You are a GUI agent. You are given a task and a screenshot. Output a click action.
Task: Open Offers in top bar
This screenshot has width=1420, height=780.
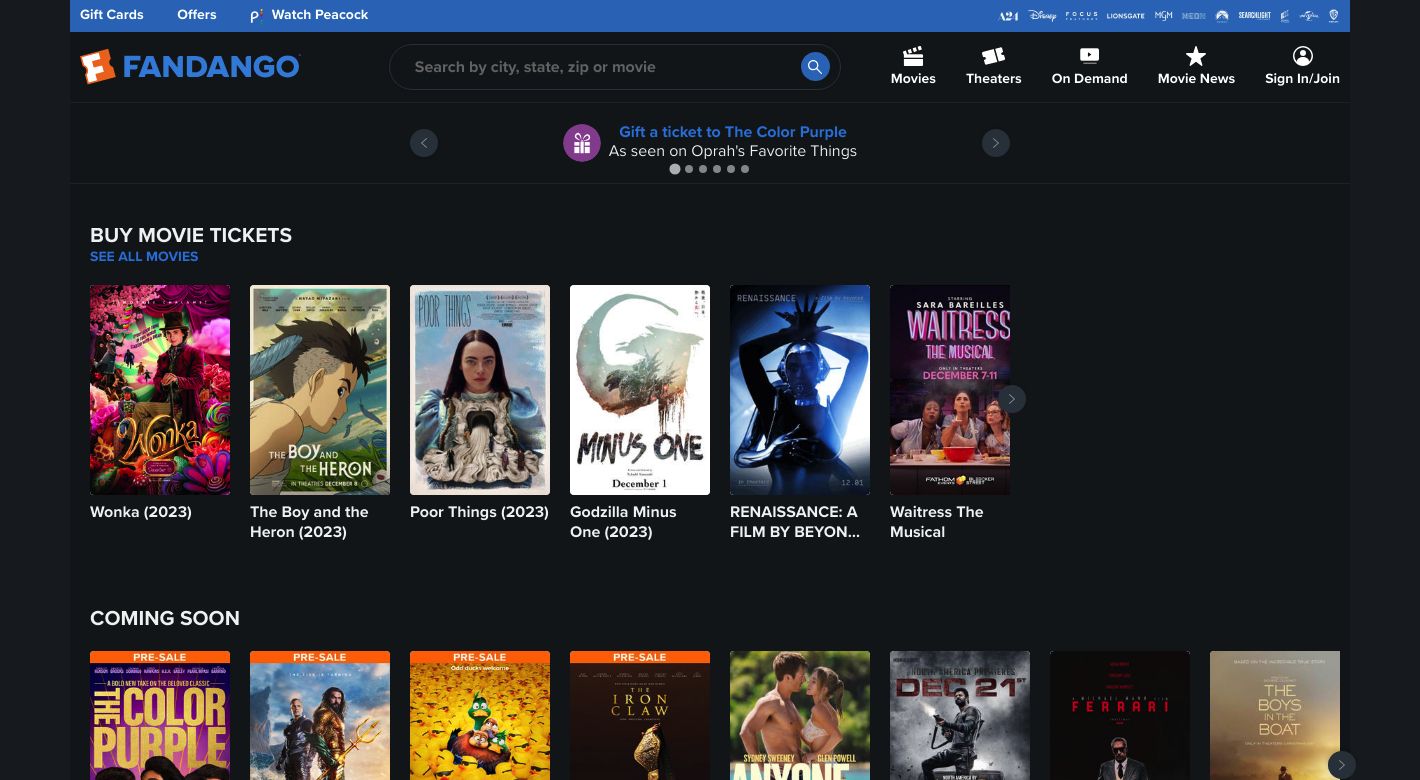point(197,15)
